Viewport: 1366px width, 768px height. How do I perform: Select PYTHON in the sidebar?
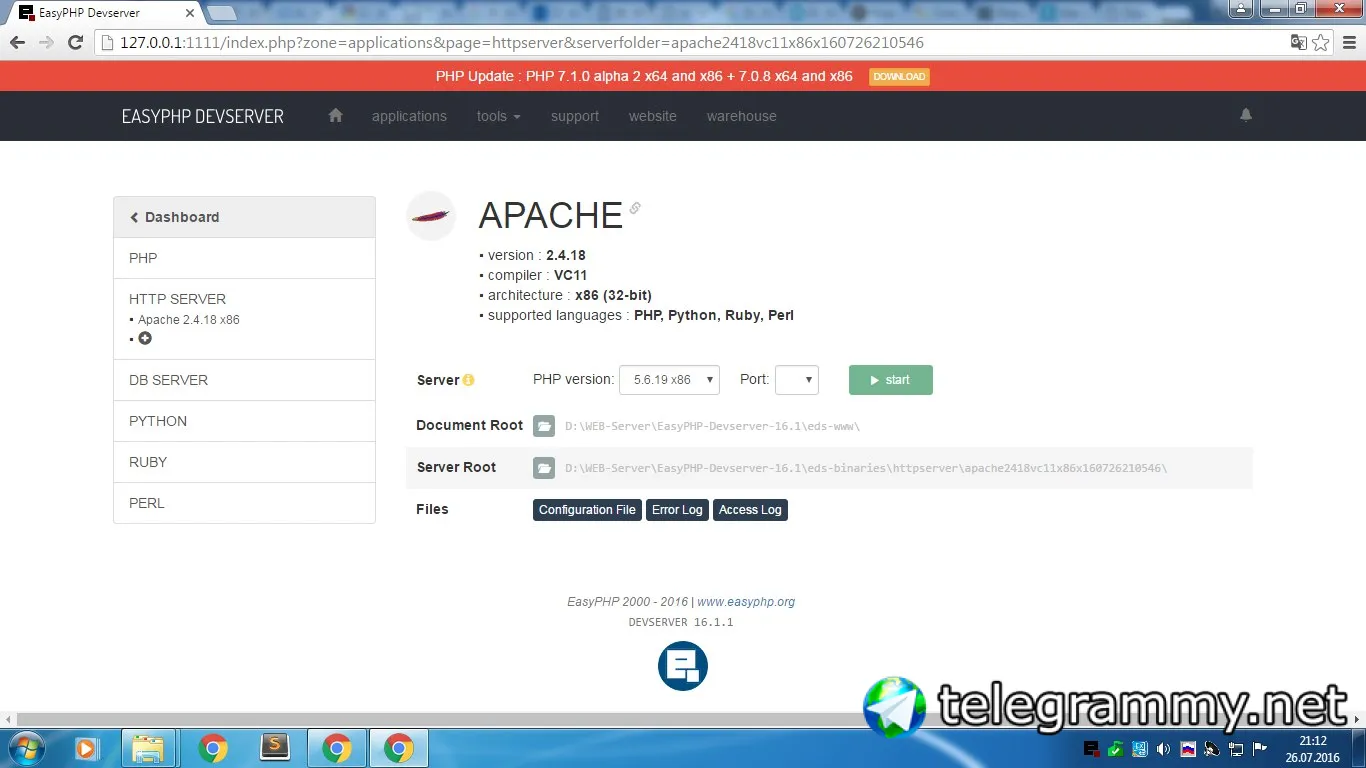245,421
